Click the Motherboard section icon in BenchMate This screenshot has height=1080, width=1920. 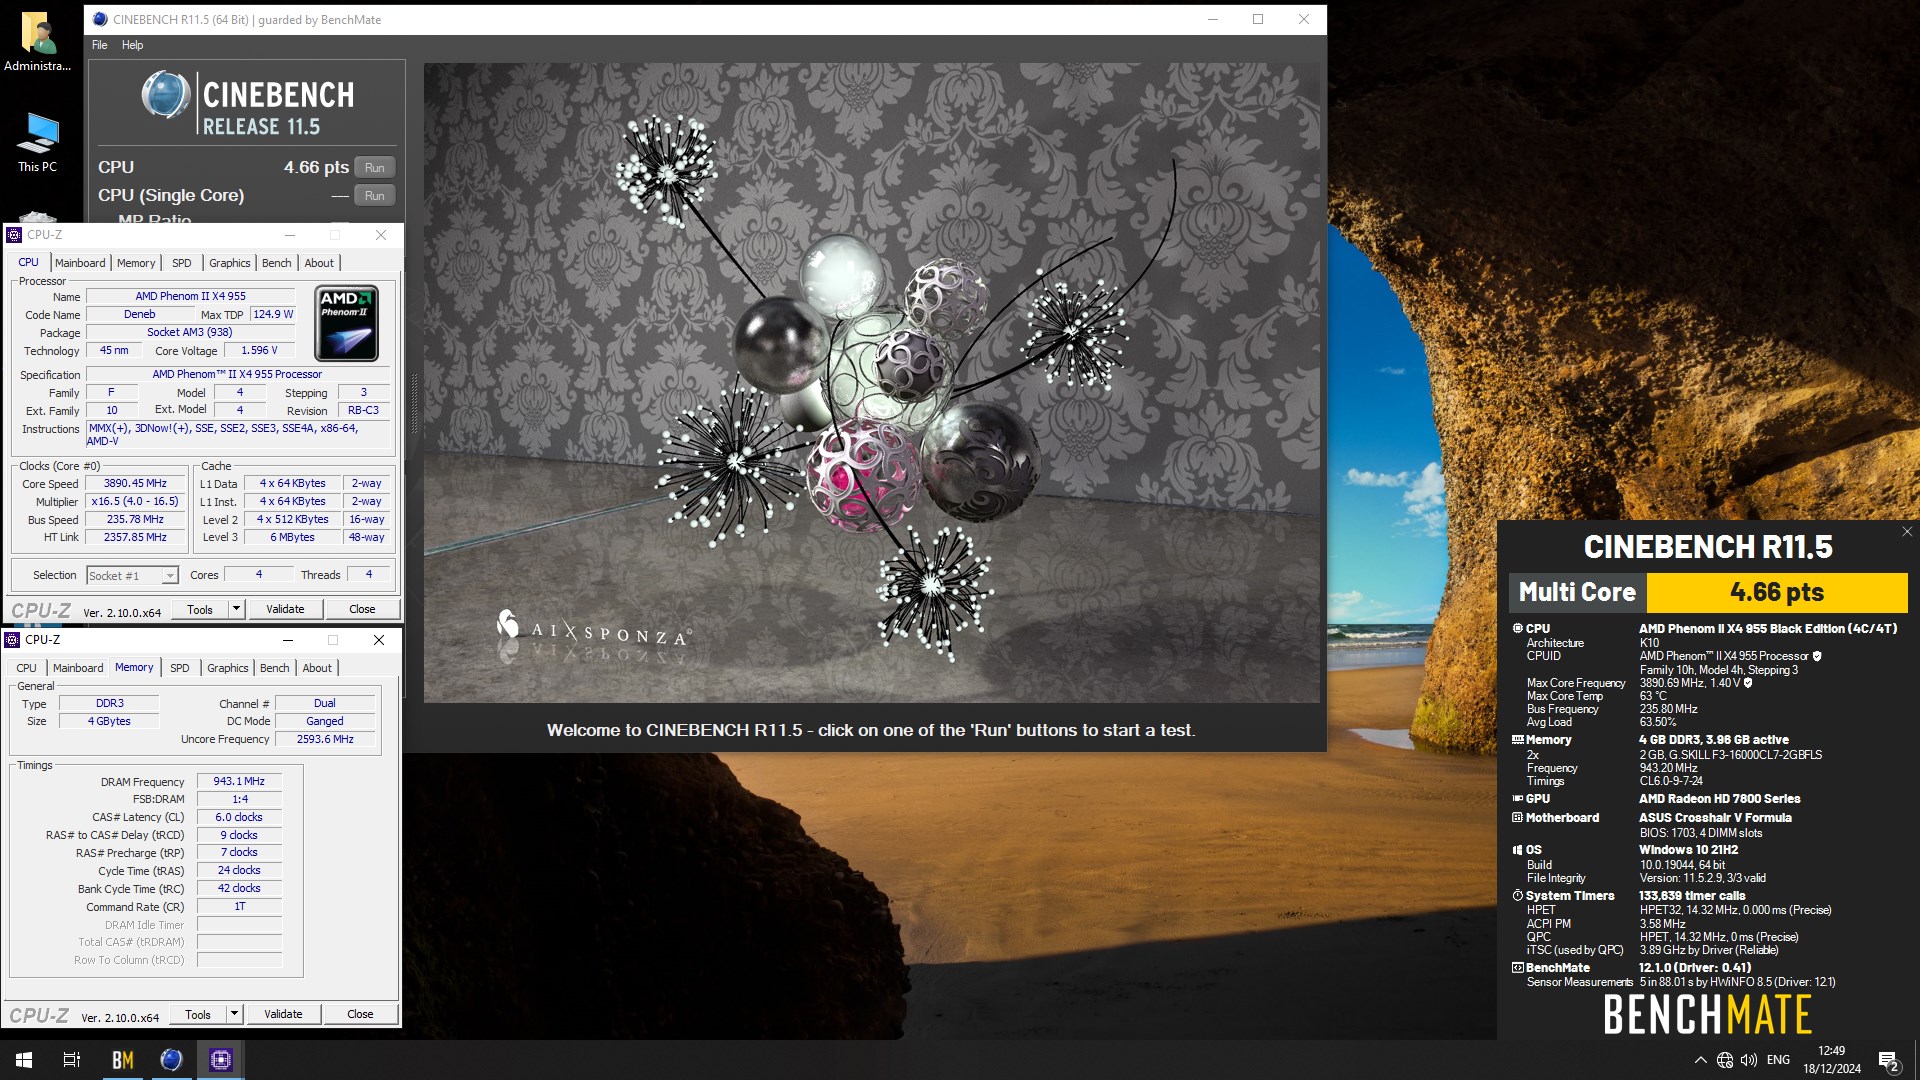[1517, 818]
